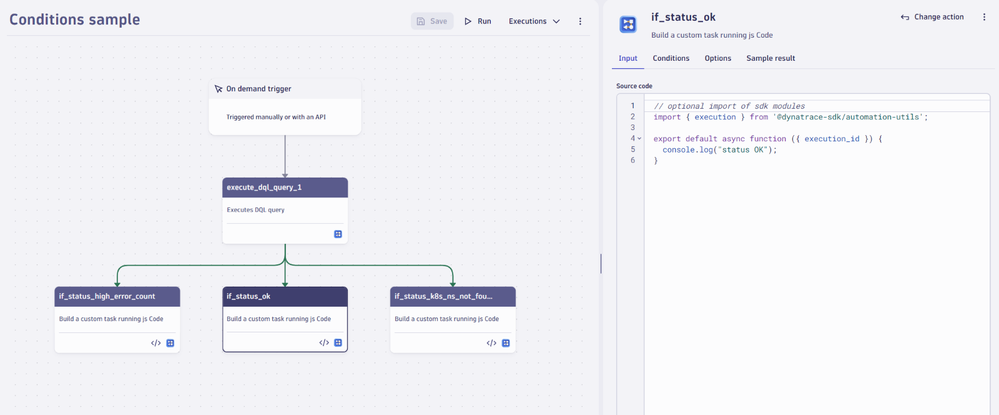Switch to the Input tab
The height and width of the screenshot is (415, 999).
pos(628,58)
